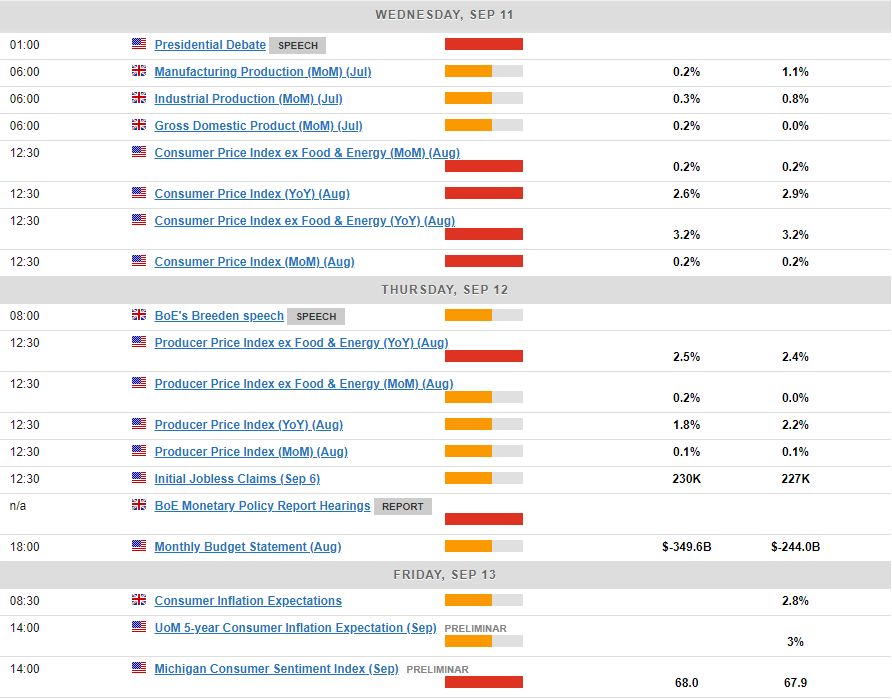Open Producer Price Index (MoM) (Aug) link
The width and height of the screenshot is (892, 699).
click(x=251, y=452)
